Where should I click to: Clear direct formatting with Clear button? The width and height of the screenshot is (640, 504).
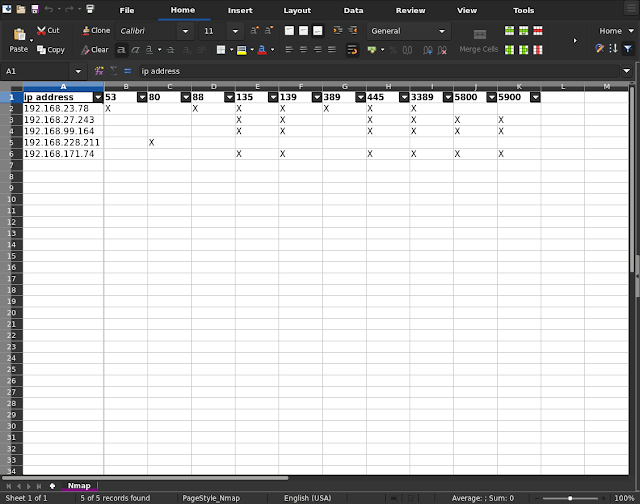pos(94,49)
